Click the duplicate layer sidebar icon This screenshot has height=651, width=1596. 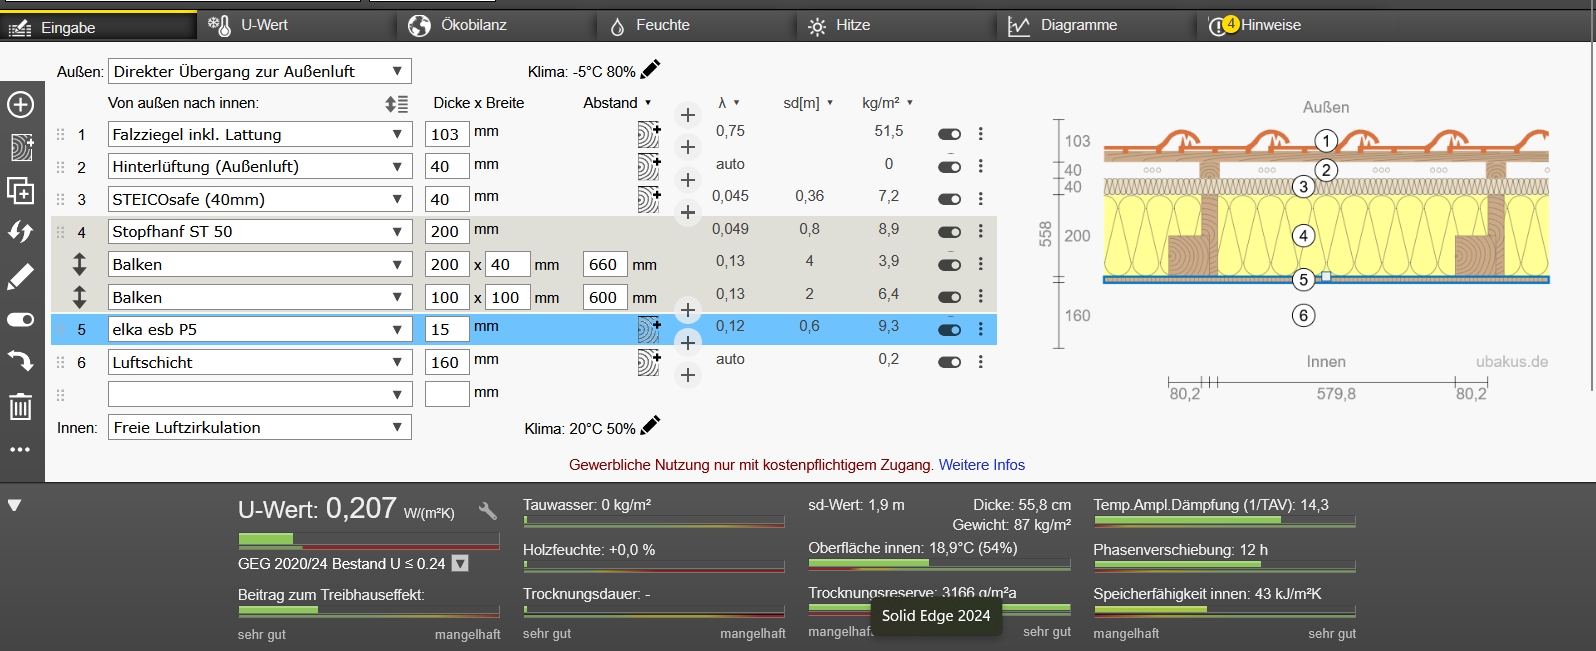tap(20, 190)
